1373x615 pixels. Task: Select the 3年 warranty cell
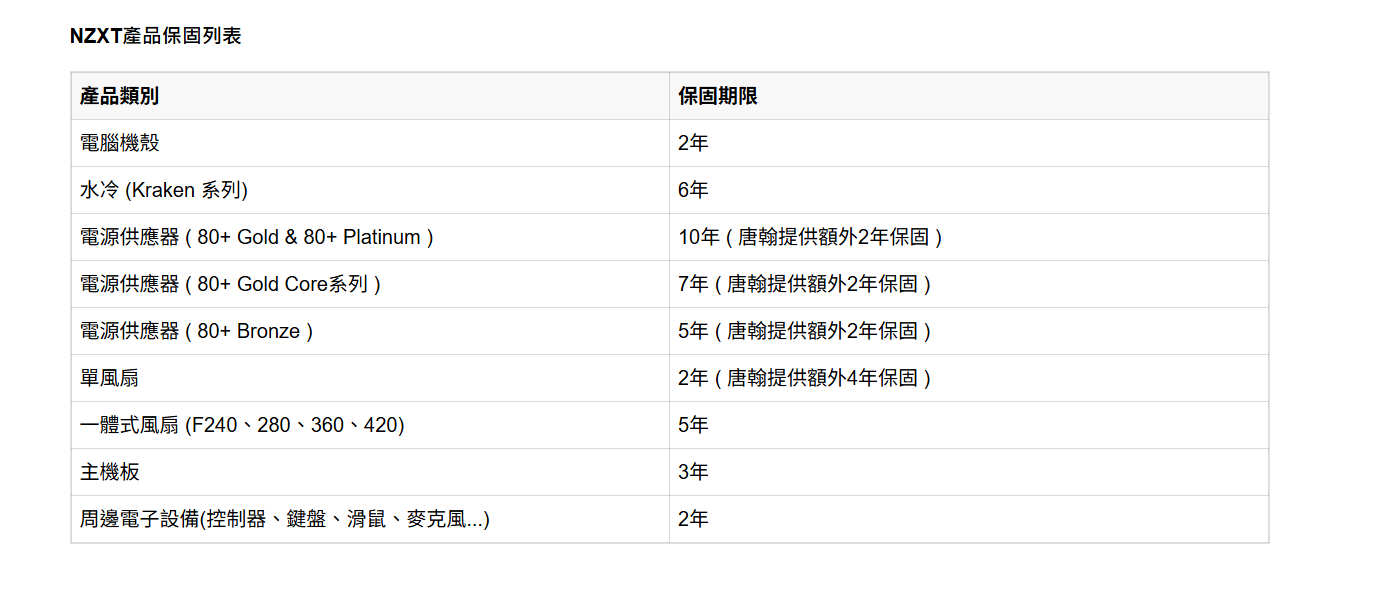pyautogui.click(x=693, y=472)
